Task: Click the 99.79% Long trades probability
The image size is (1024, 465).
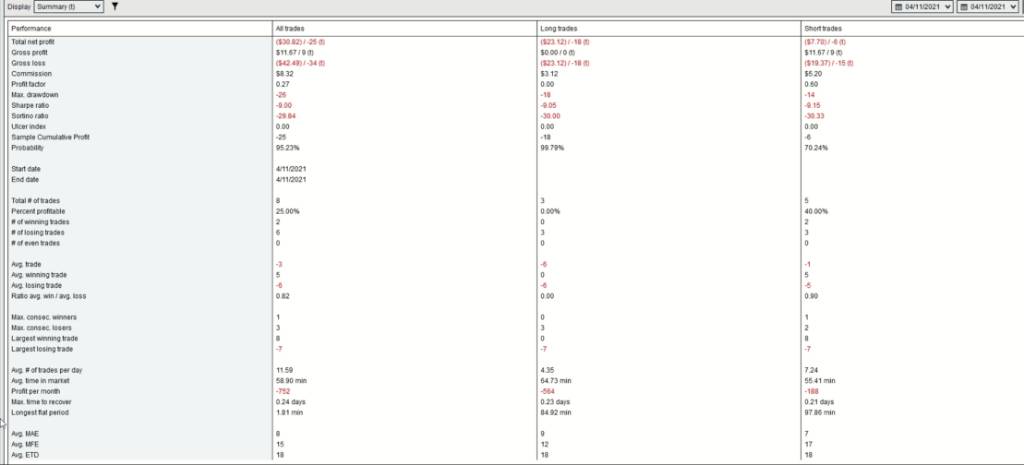Action: [x=551, y=148]
